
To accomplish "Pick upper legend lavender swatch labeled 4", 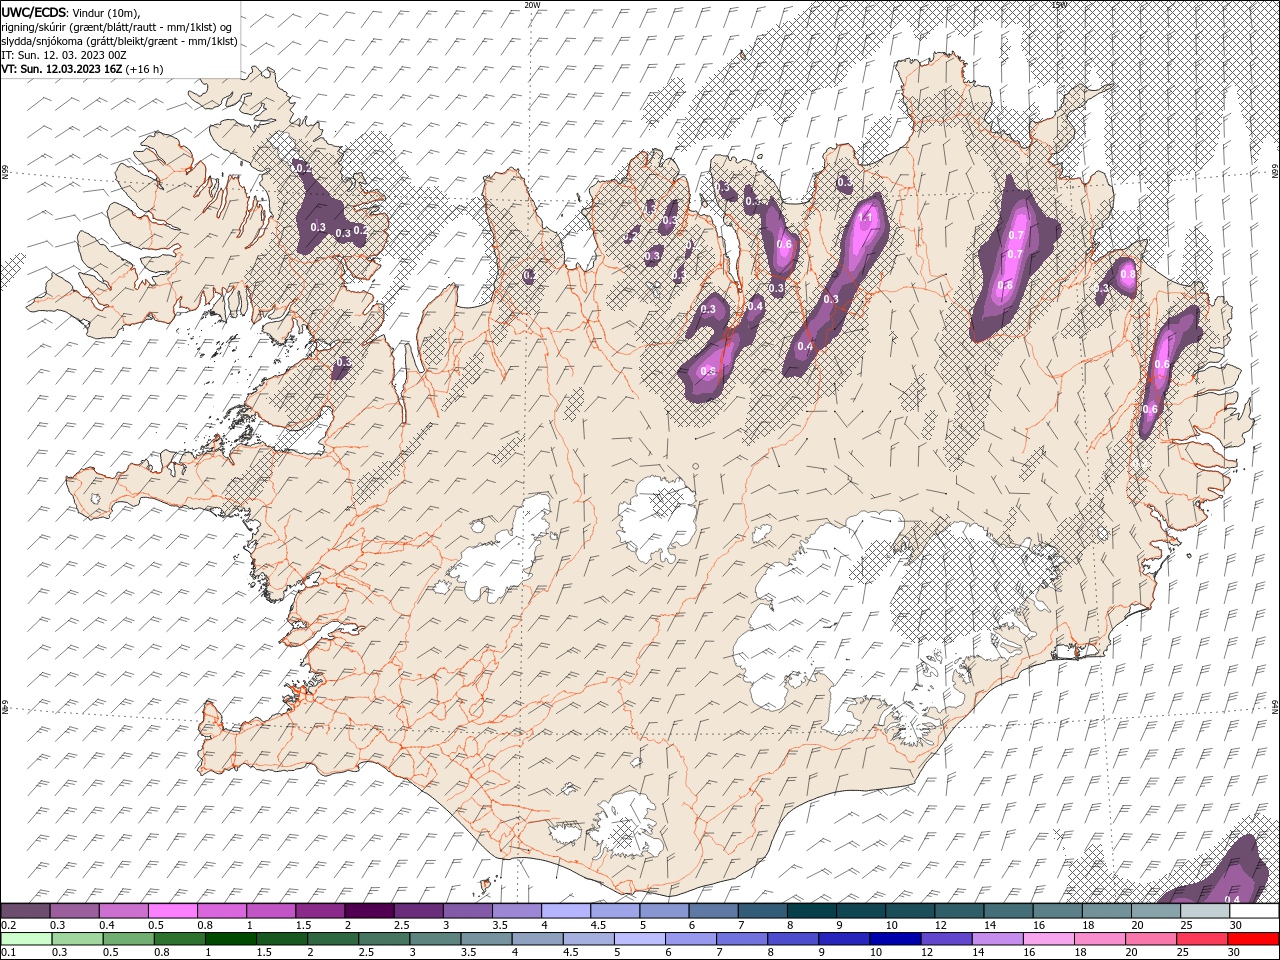I will [x=566, y=911].
